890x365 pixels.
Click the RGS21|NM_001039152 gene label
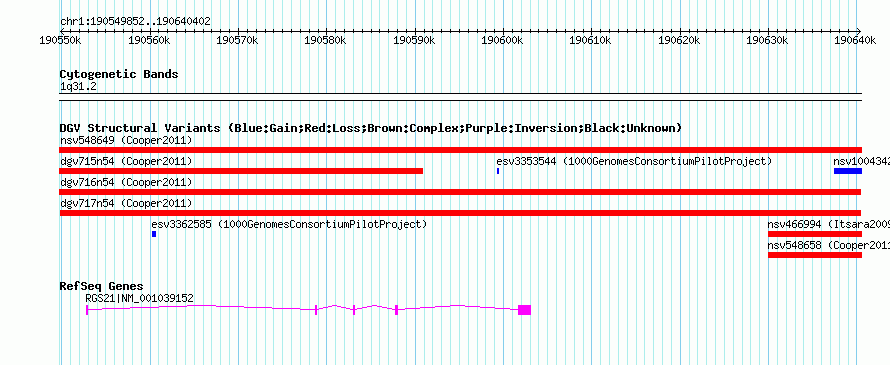(x=140, y=298)
